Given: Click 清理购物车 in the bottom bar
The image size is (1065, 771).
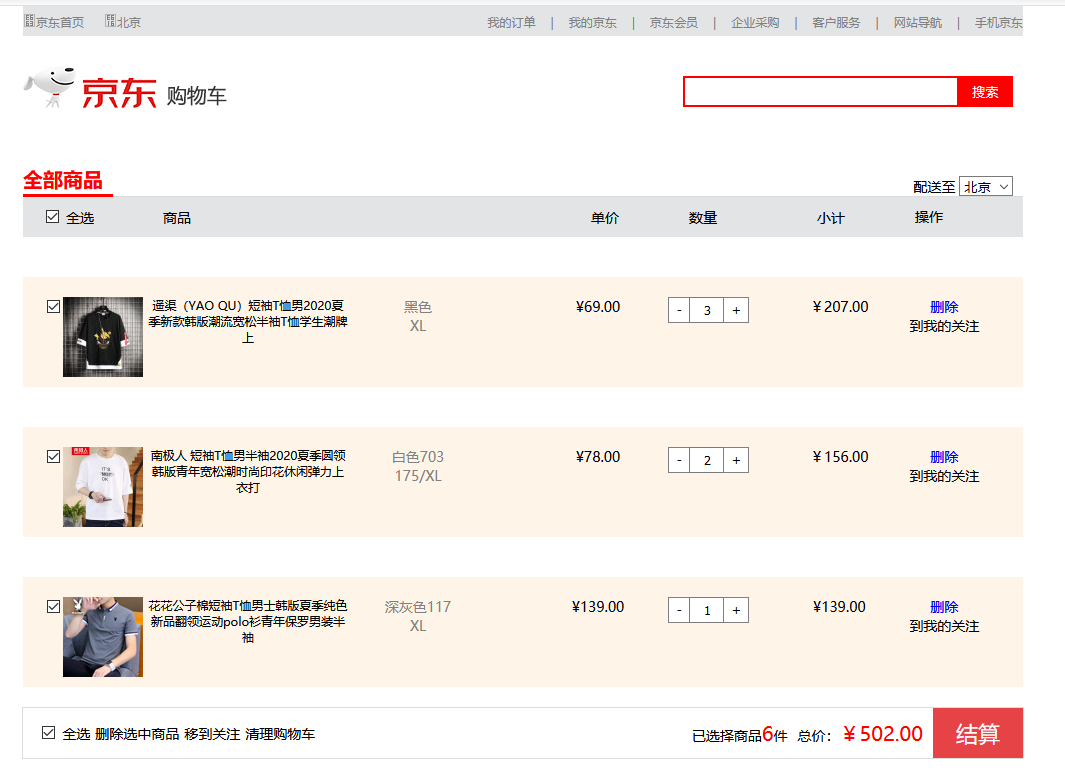Looking at the screenshot, I should point(280,734).
